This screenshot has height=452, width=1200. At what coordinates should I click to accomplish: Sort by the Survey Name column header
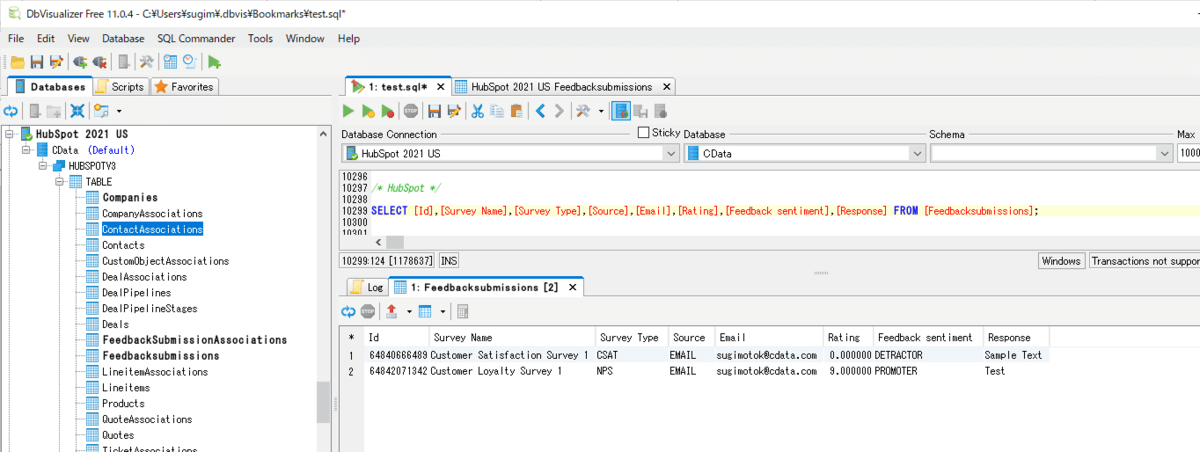point(512,338)
